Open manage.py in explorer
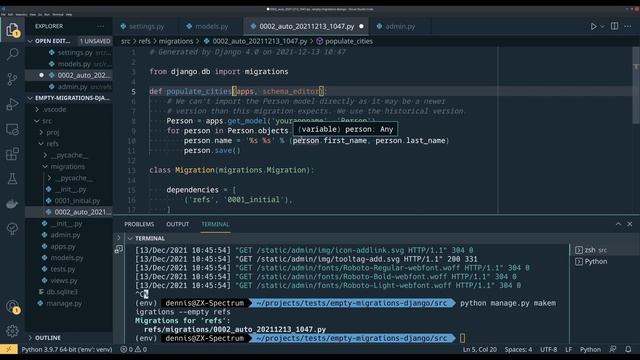The image size is (640, 360). (x=69, y=304)
